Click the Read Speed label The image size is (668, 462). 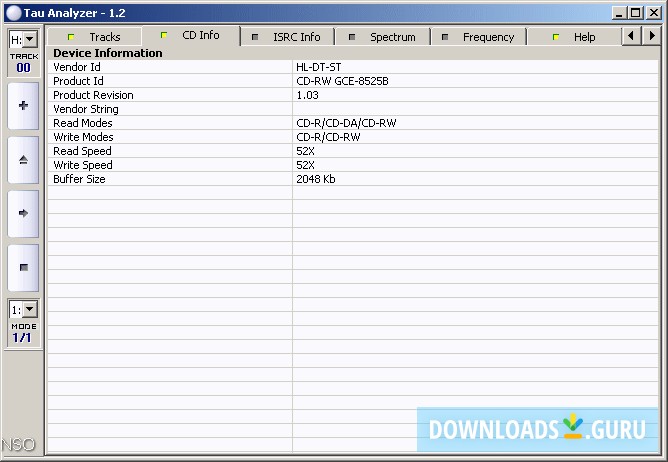tap(83, 151)
